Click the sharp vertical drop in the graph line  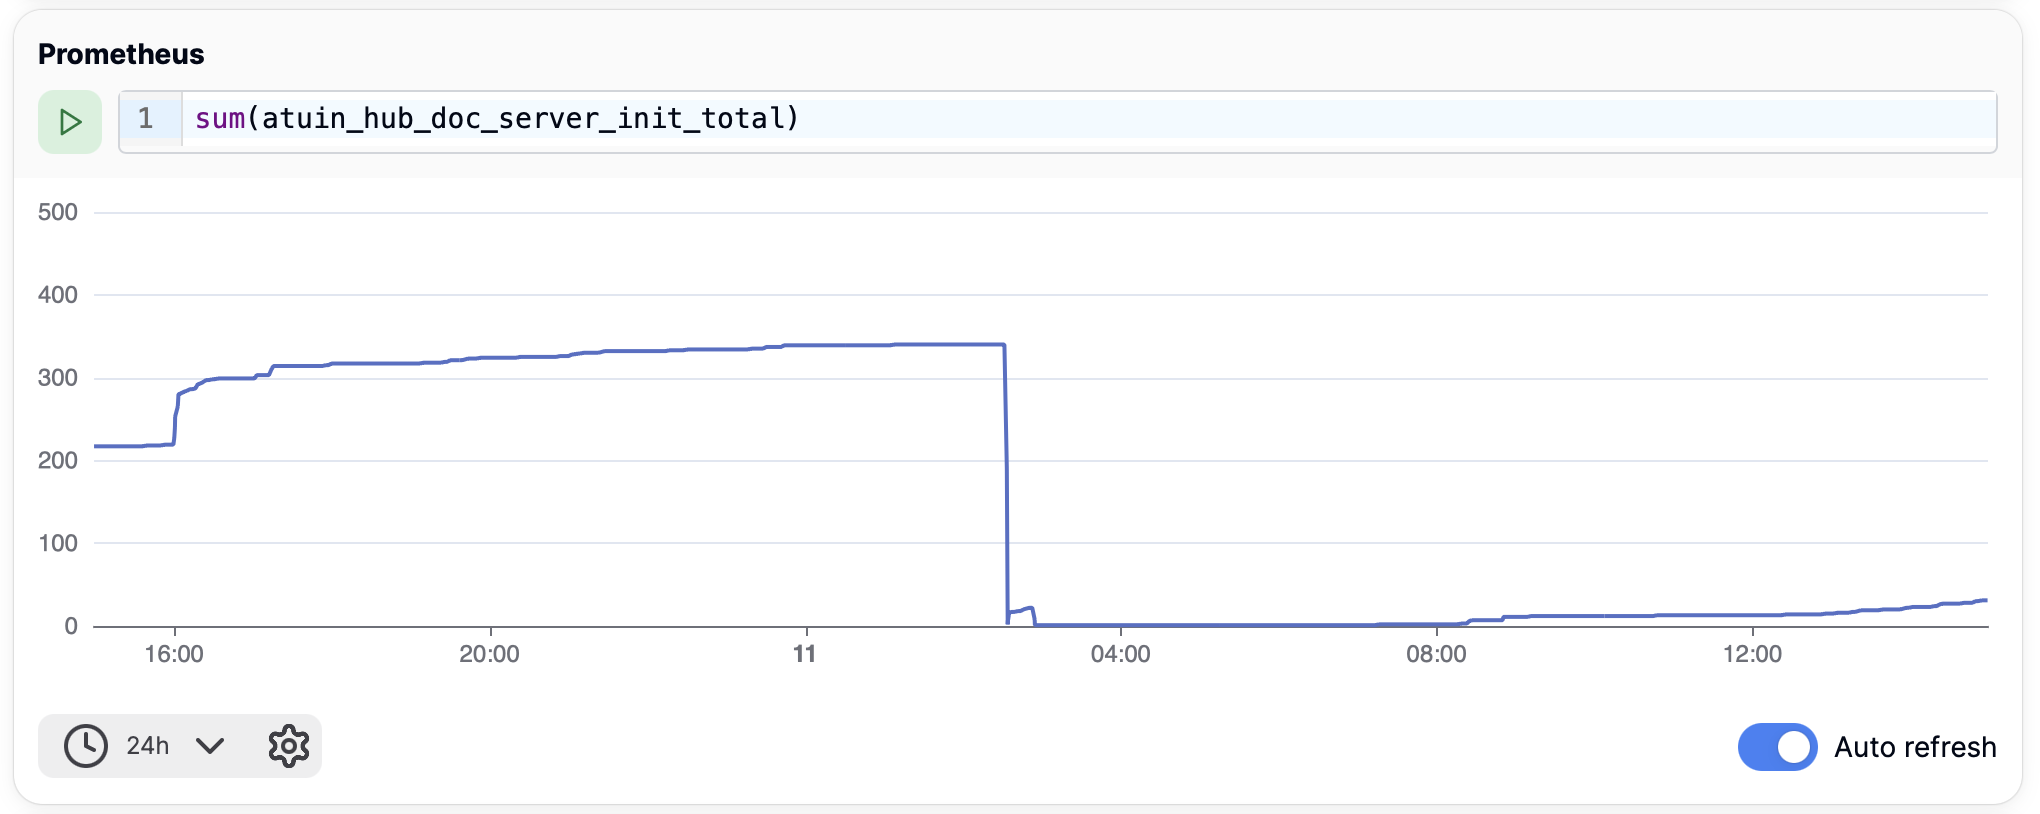[x=1006, y=480]
